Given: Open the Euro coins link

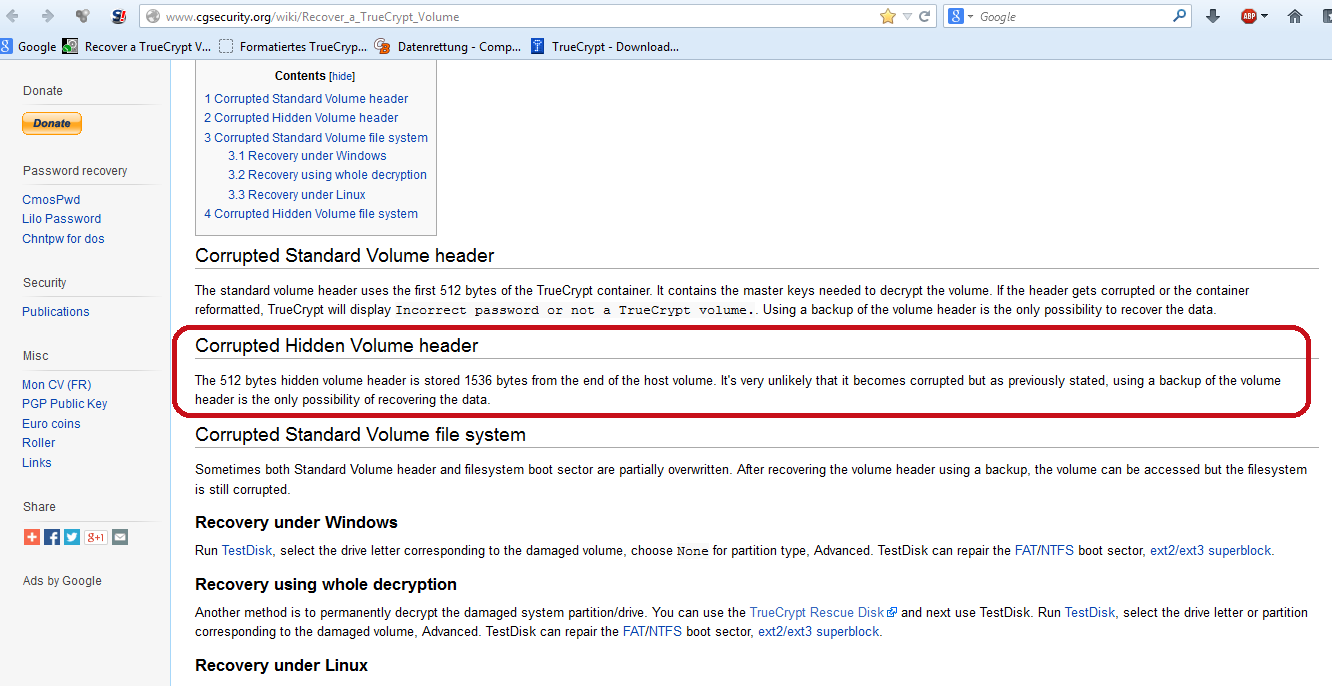Looking at the screenshot, I should tap(51, 424).
